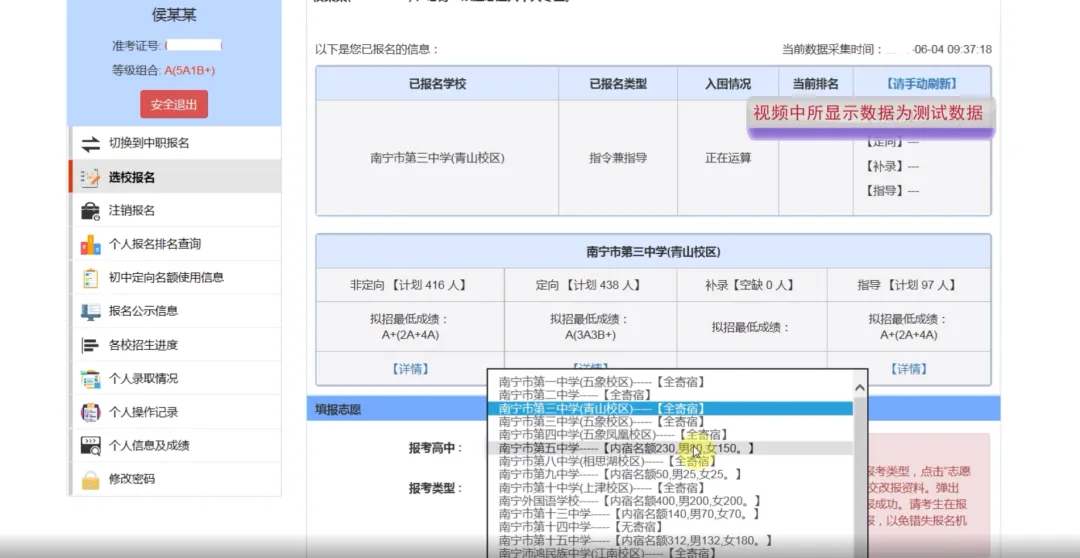Screen dimensions: 1080x558
Task: View 报名公示信息 page
Action: (175, 311)
